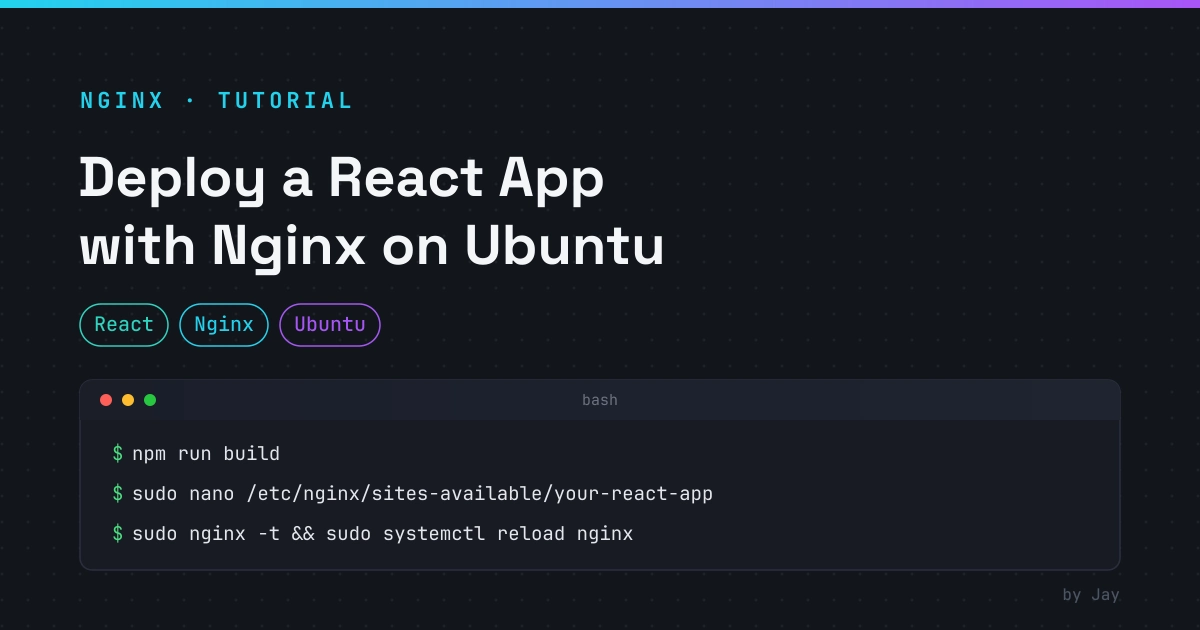
Task: Click the 'NGINX · TUTORIAL' category label
Action: (216, 101)
